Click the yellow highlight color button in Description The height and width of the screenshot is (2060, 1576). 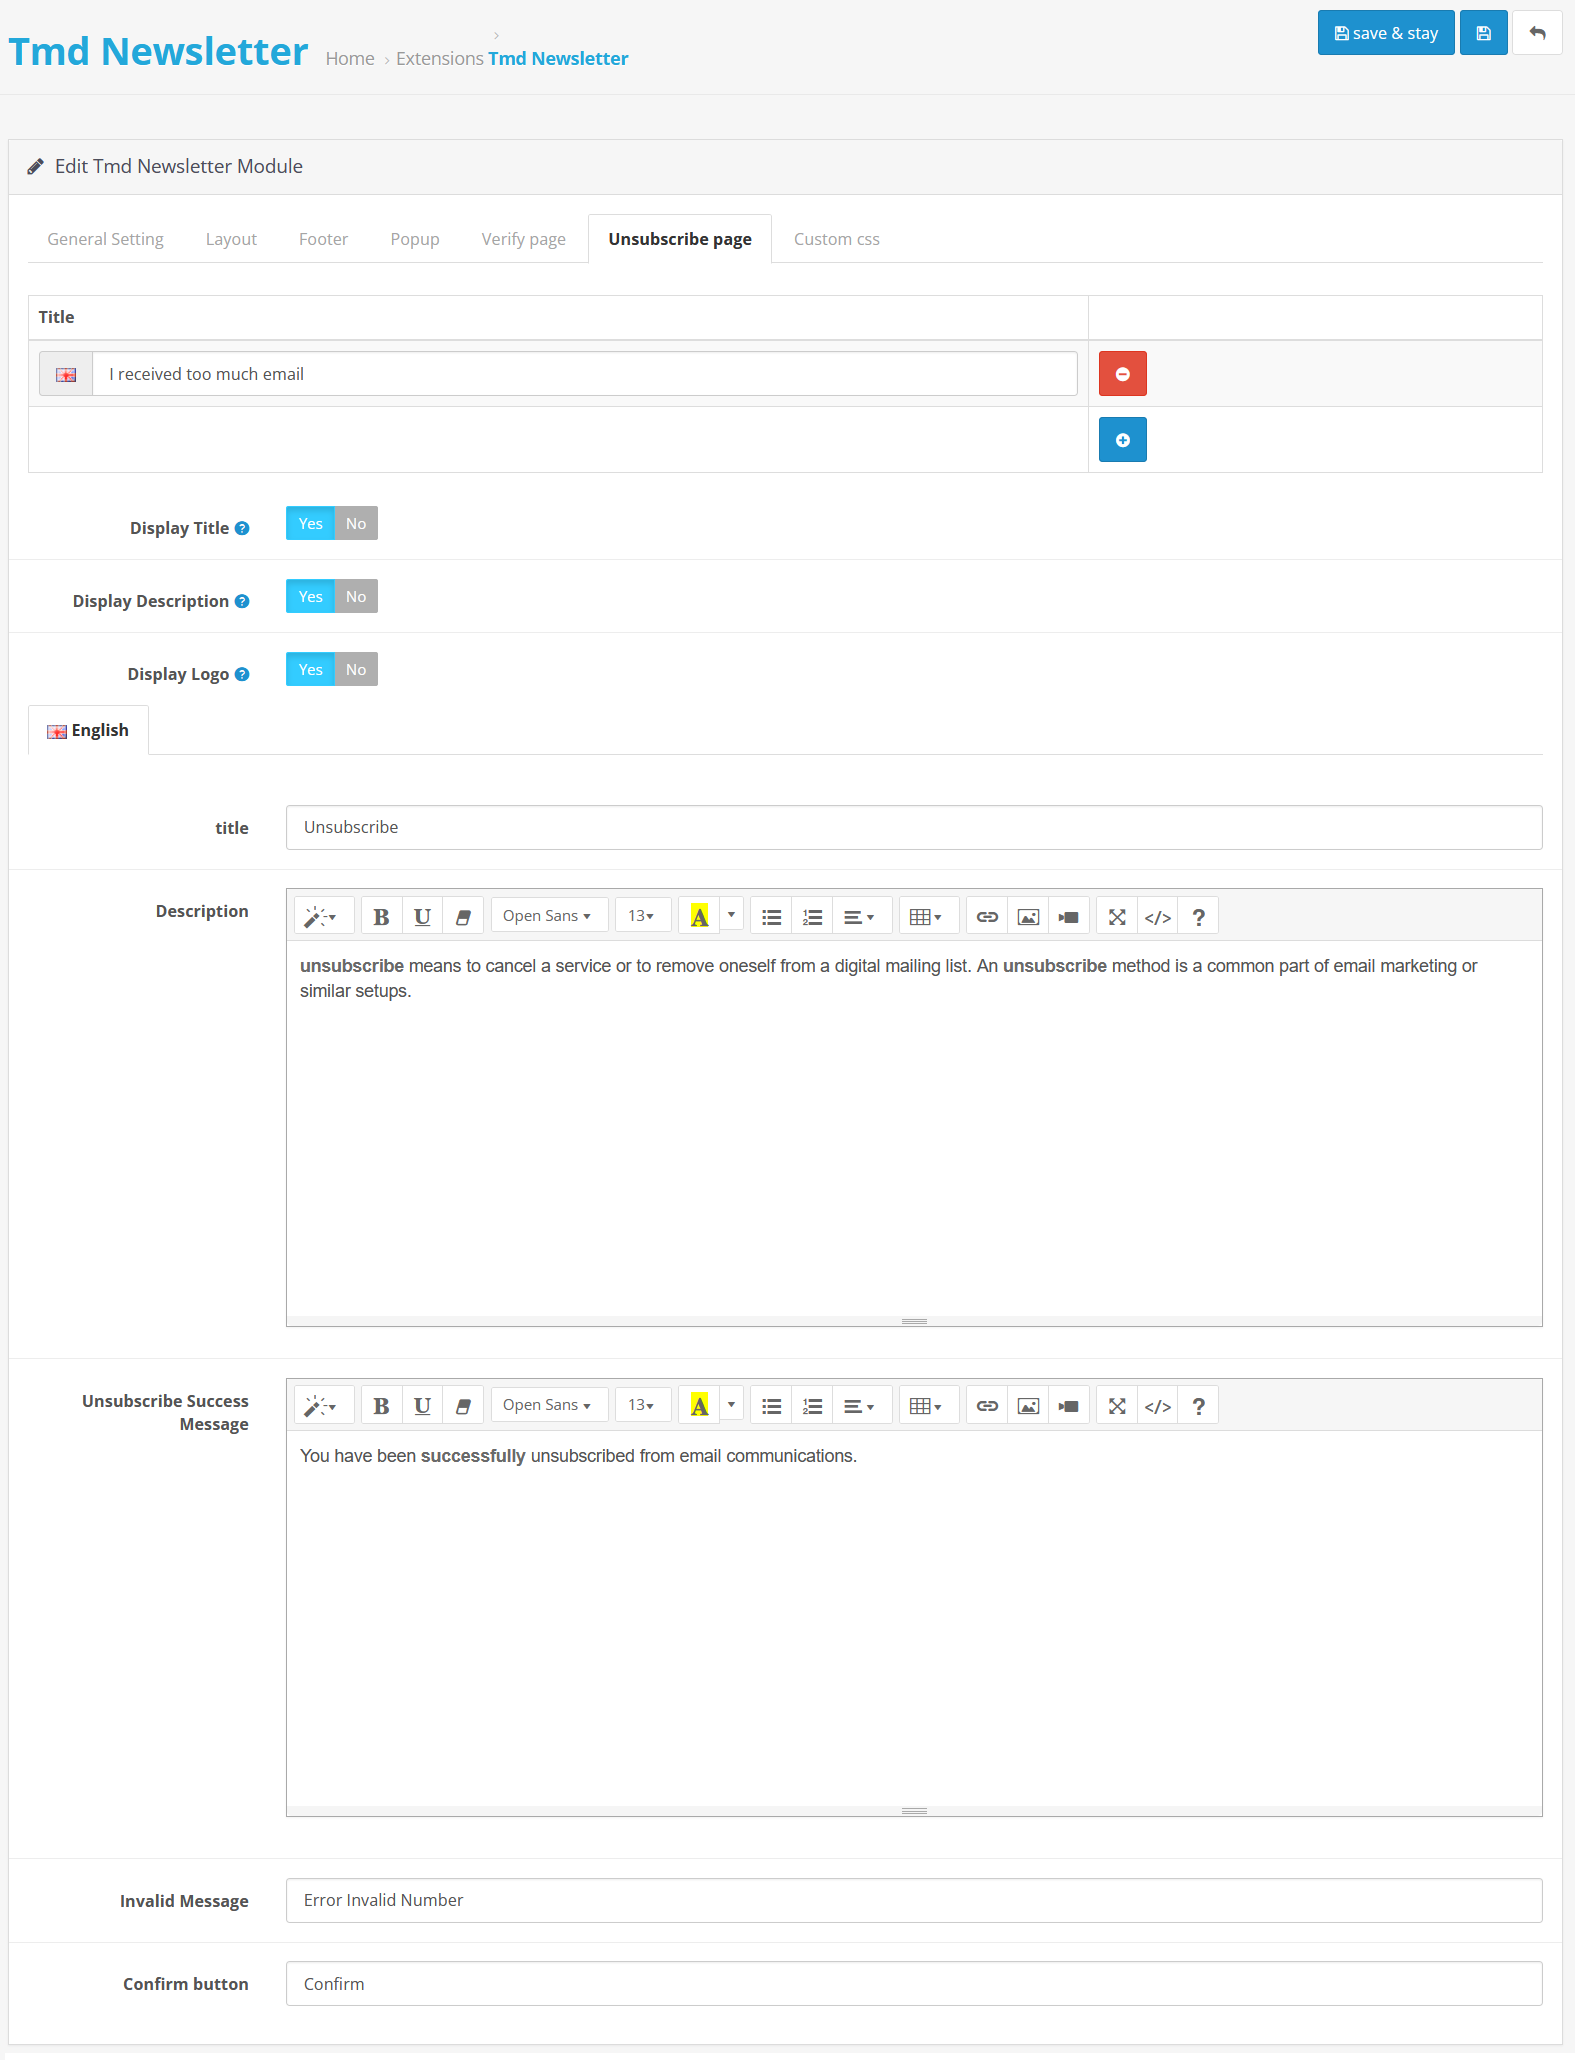coord(699,917)
